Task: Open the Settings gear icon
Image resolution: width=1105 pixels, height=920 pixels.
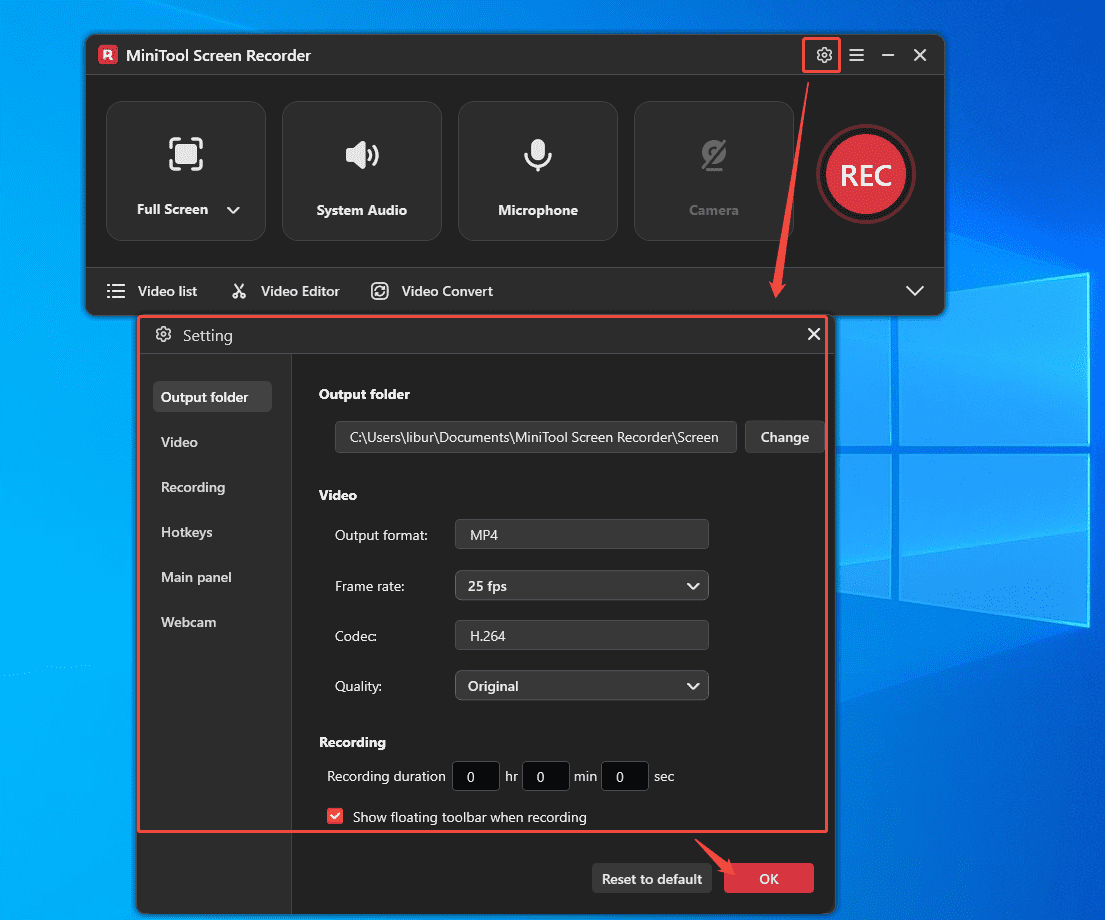Action: (821, 55)
